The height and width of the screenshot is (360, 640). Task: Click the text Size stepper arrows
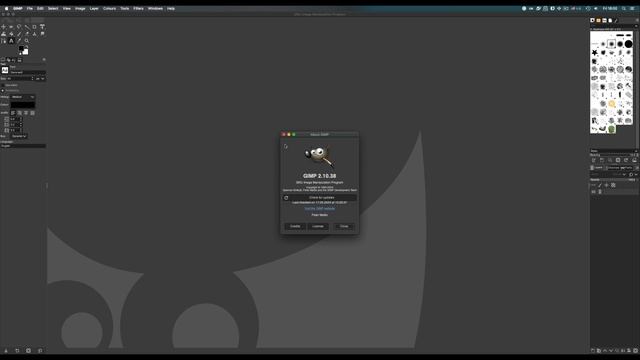point(32,78)
